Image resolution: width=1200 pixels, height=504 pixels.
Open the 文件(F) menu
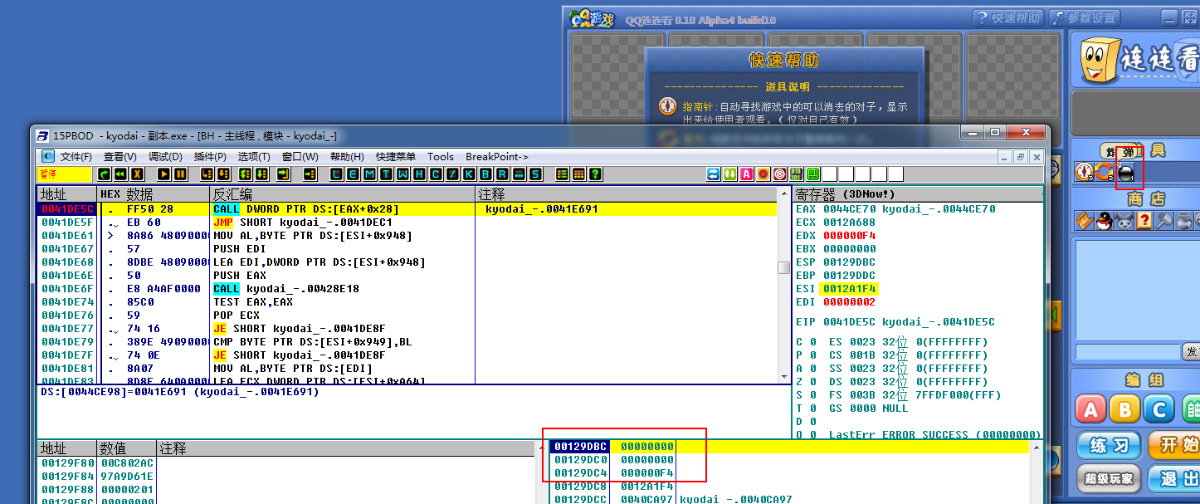(76, 157)
